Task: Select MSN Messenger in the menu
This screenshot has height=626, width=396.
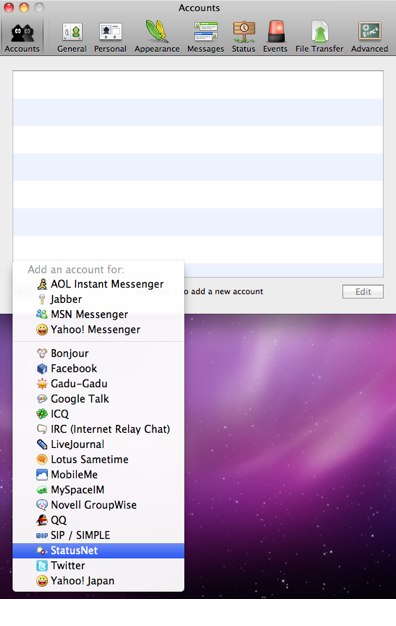Action: [x=98, y=315]
